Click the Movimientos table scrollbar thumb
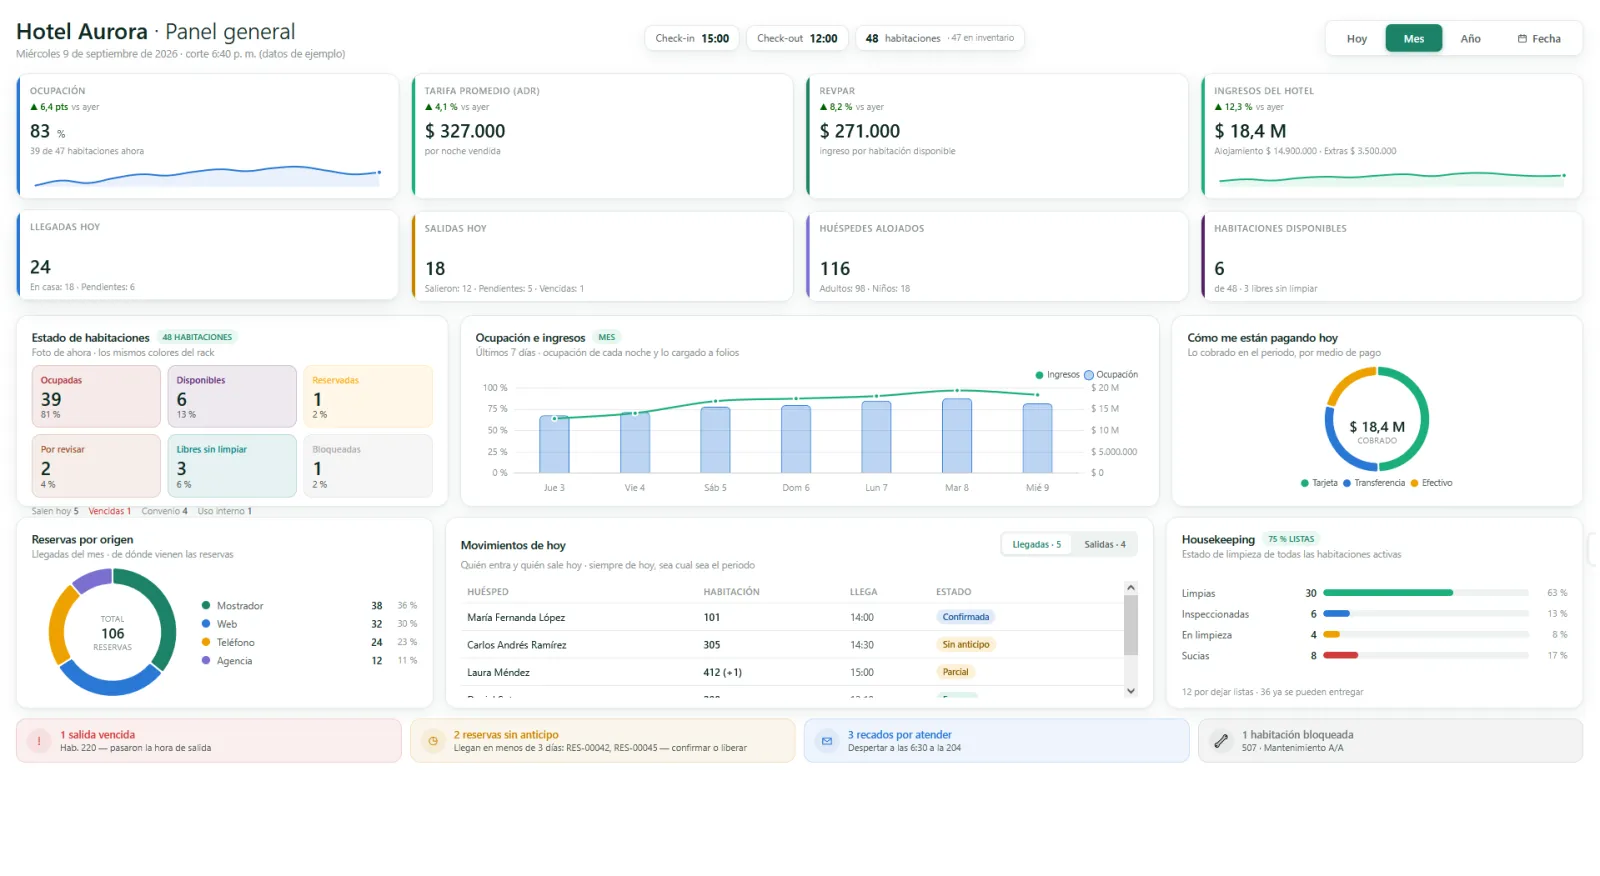This screenshot has width=1600, height=876. click(x=1131, y=625)
